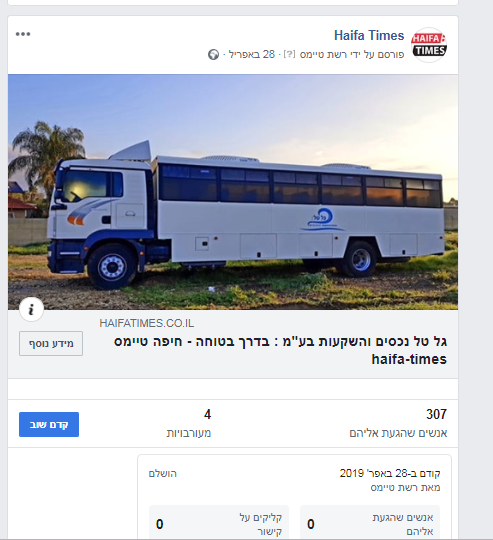Open the Haifa Times page name link

tap(369, 35)
